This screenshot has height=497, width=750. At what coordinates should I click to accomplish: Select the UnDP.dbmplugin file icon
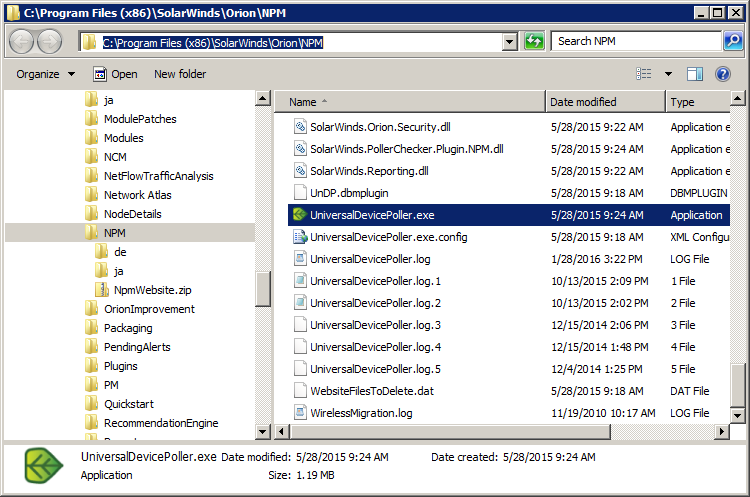pyautogui.click(x=300, y=193)
